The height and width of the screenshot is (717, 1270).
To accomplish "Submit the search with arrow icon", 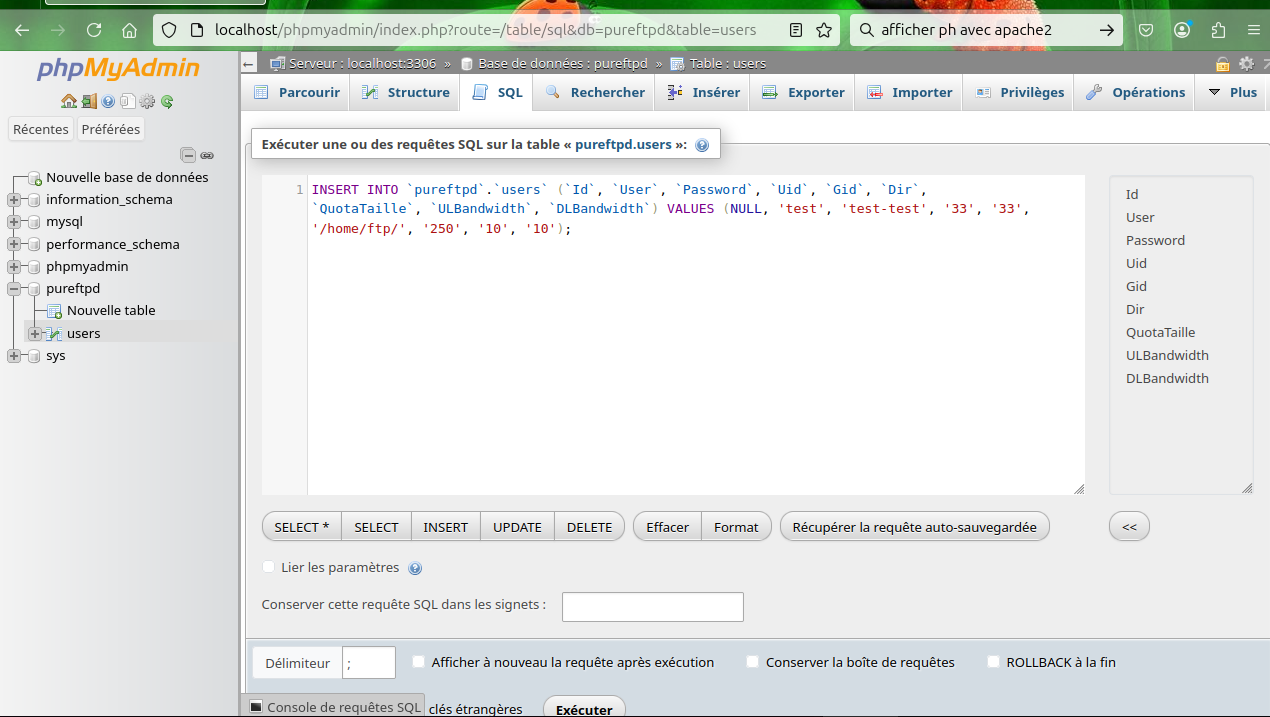I will pos(1106,30).
